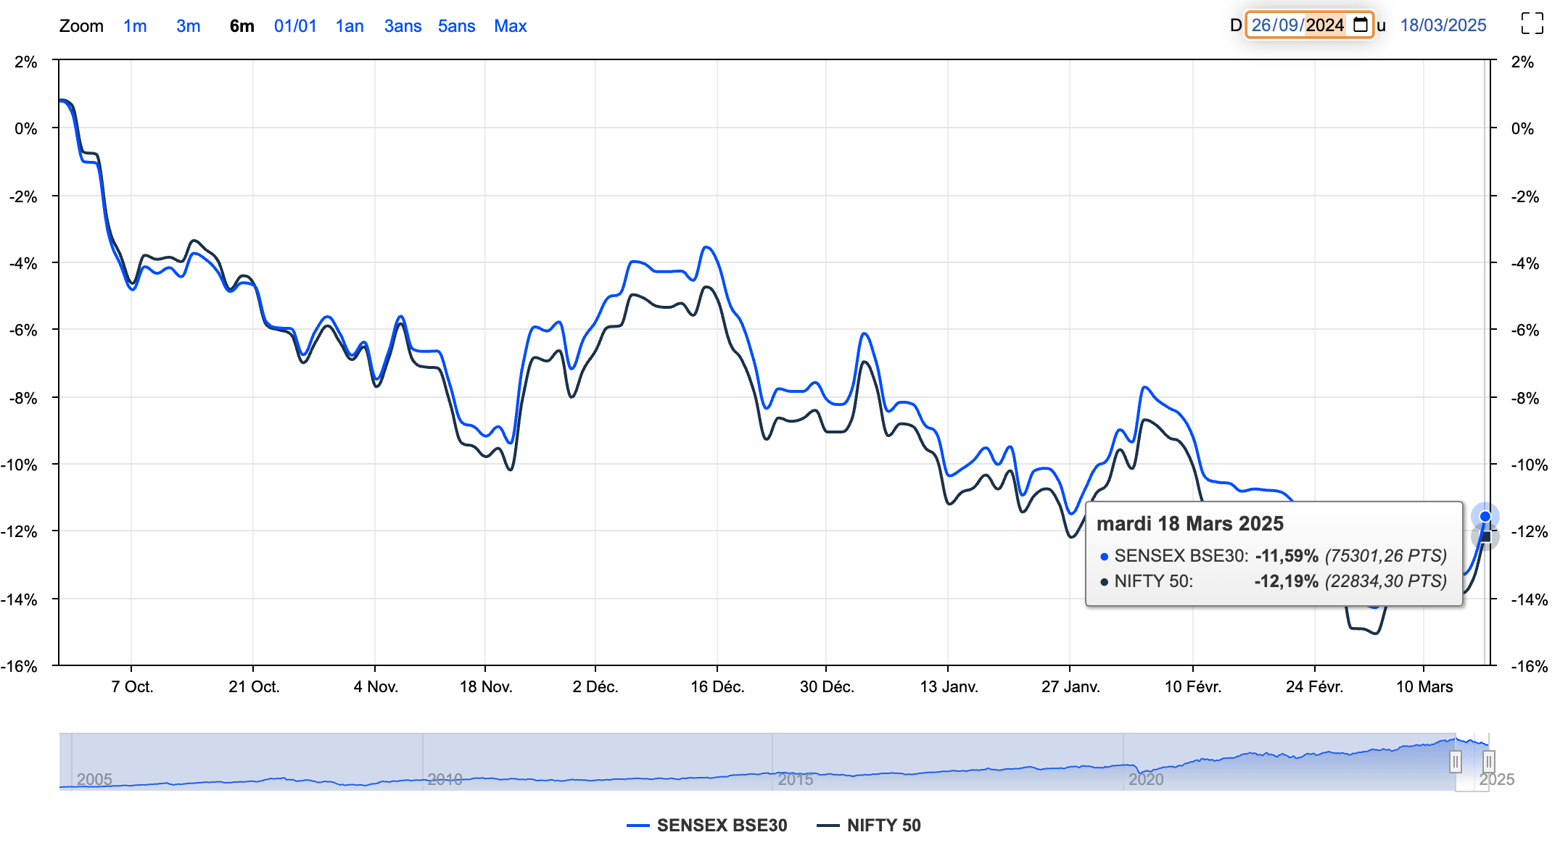The image size is (1568, 848).
Task: Click the start date field 26/09/2024
Action: (1297, 25)
